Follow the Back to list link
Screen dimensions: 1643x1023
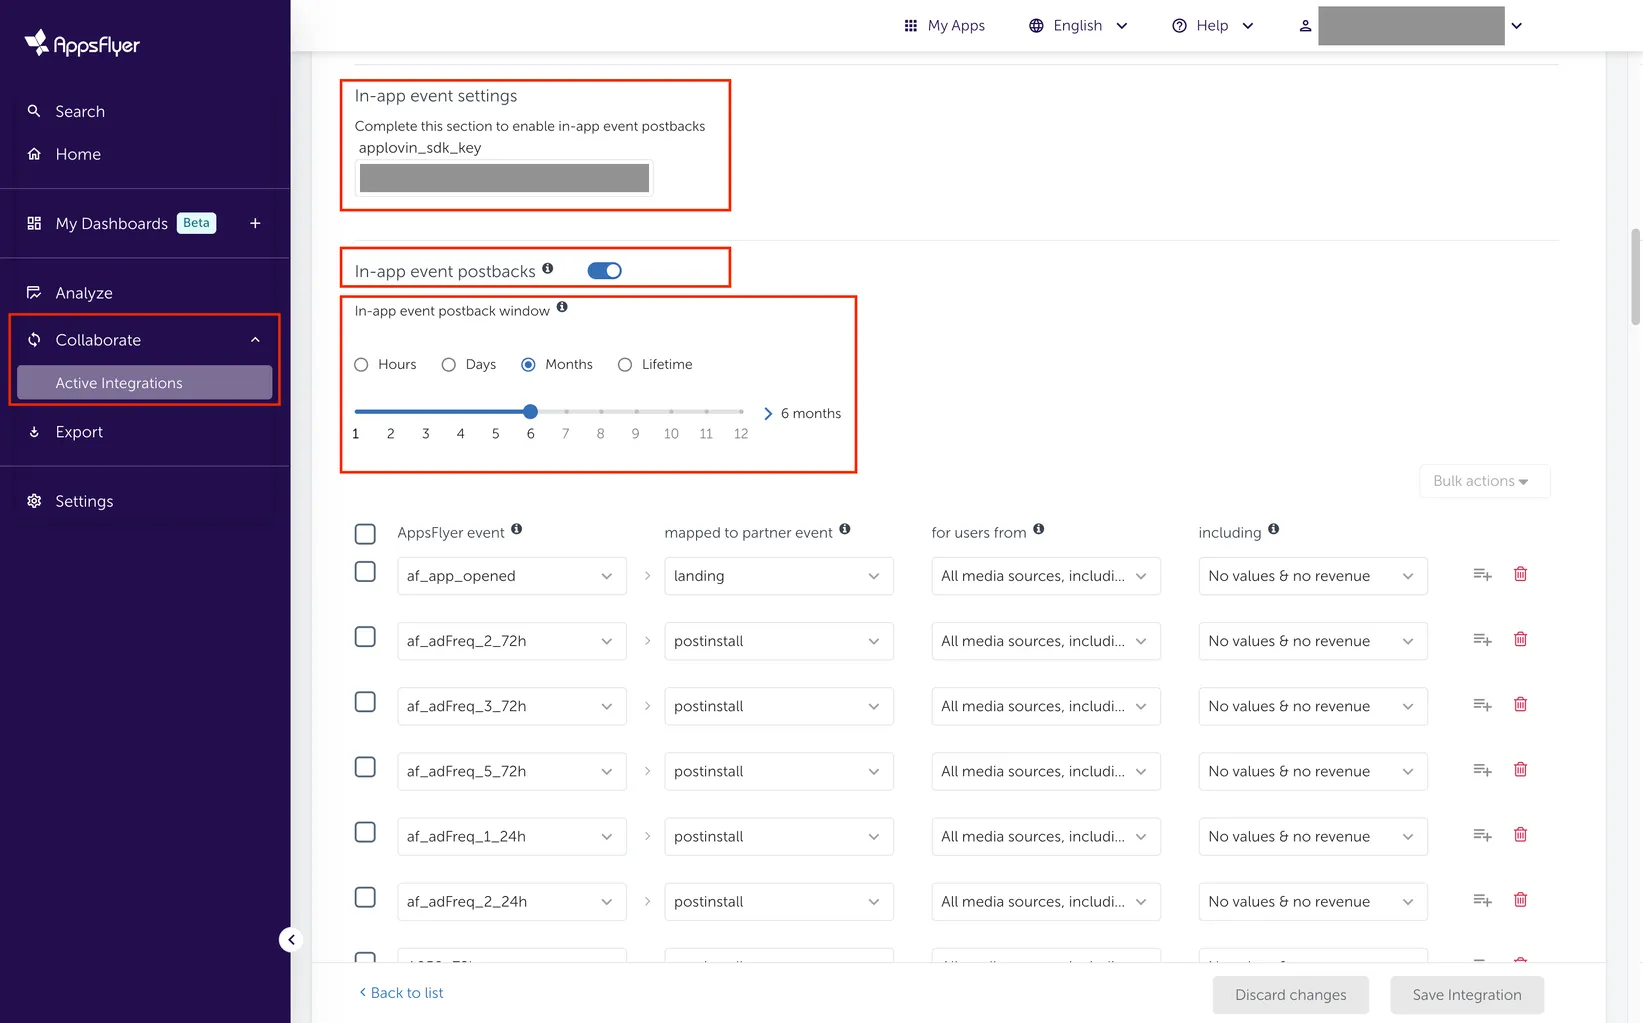click(x=400, y=992)
